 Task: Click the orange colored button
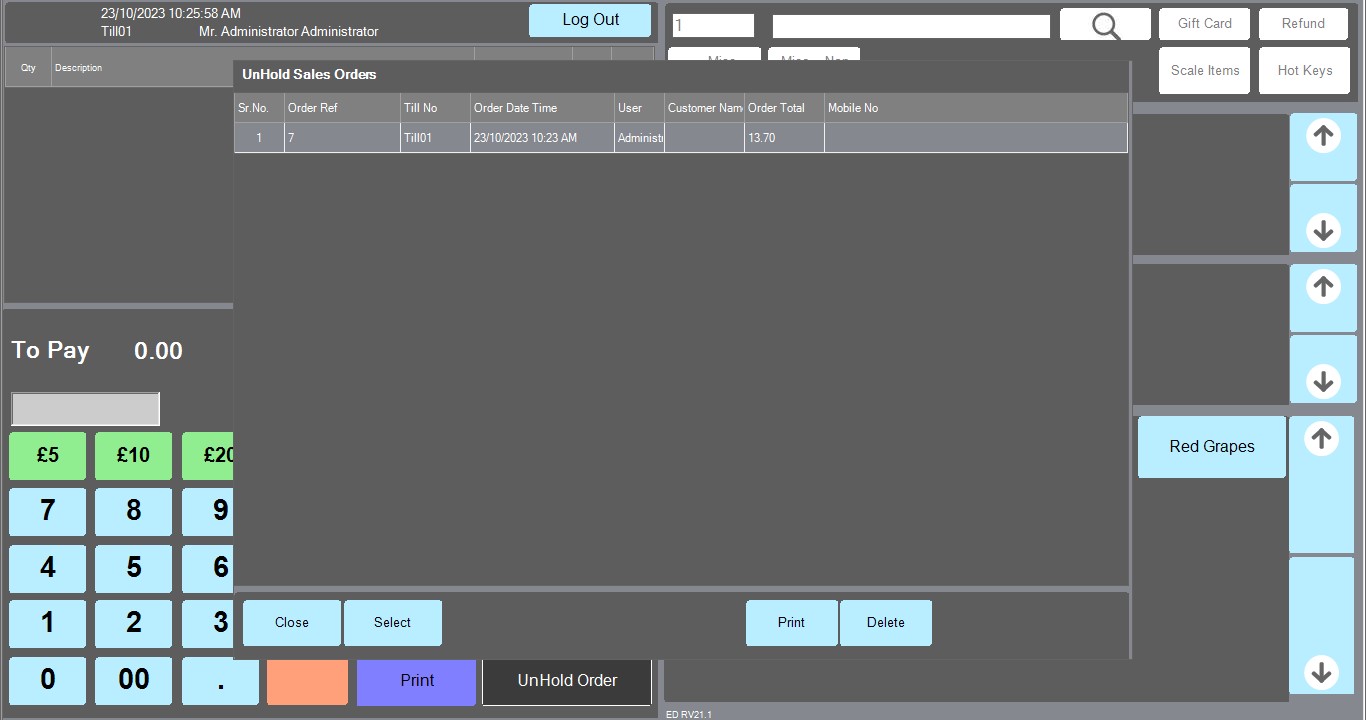307,681
